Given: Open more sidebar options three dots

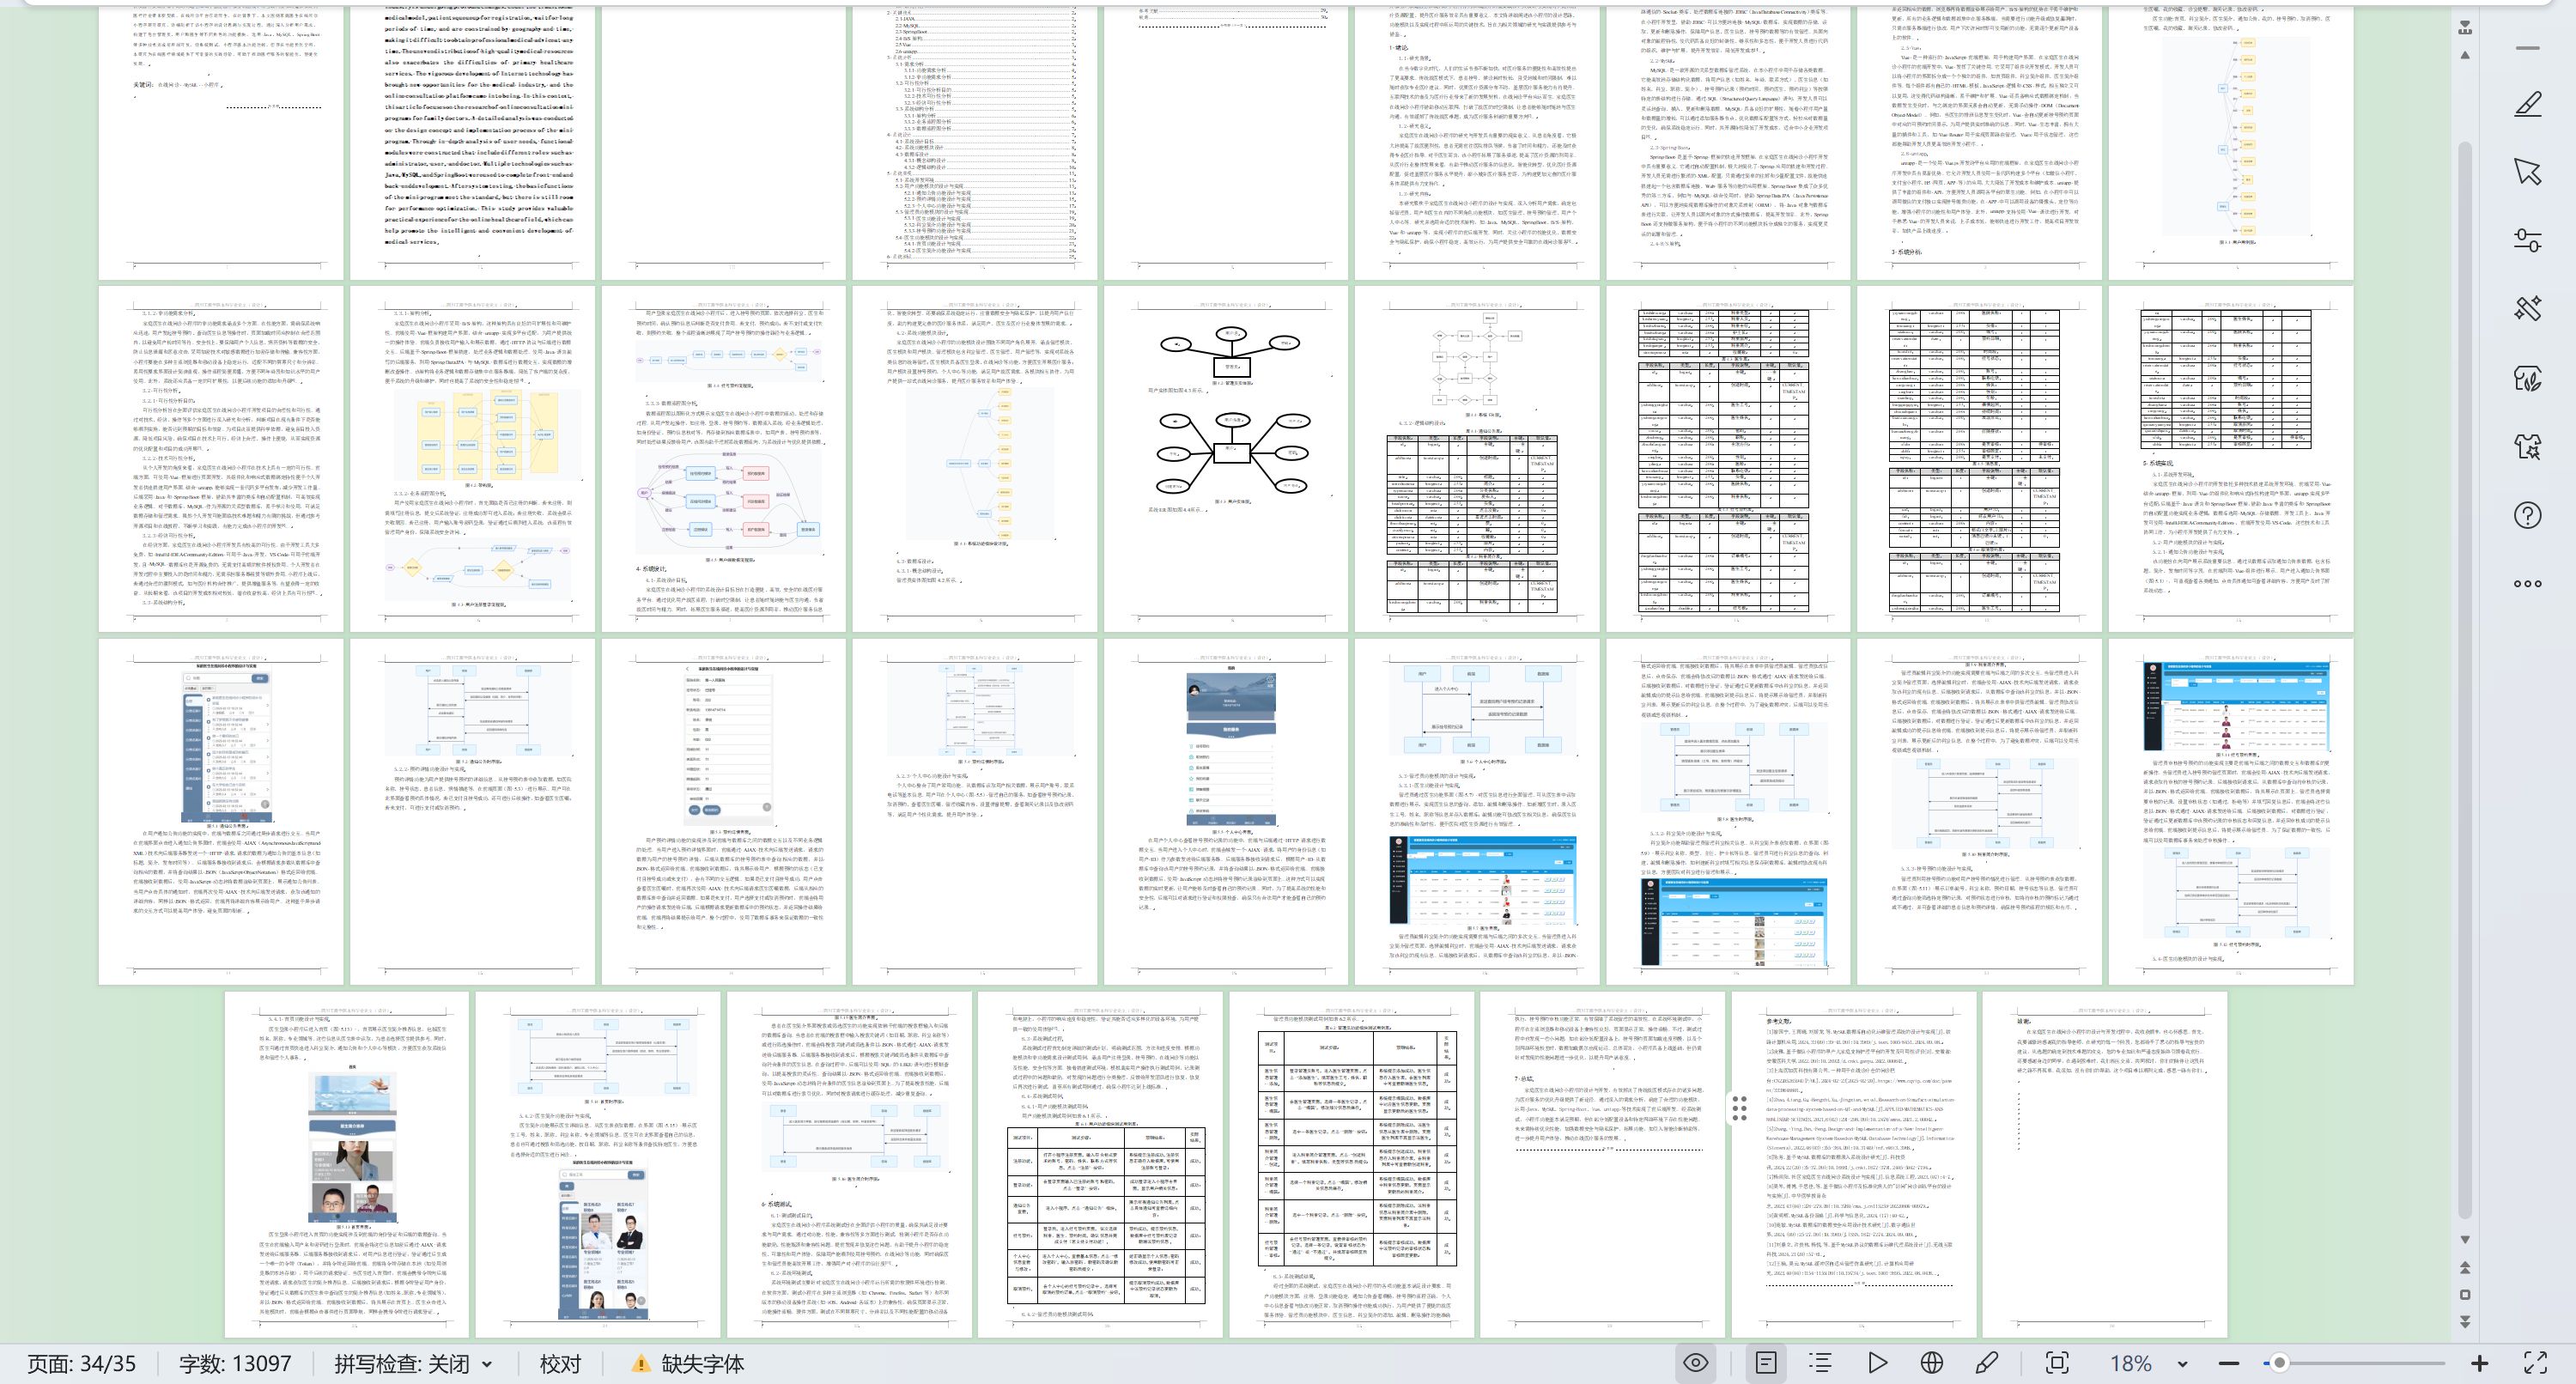Looking at the screenshot, I should coord(2527,584).
